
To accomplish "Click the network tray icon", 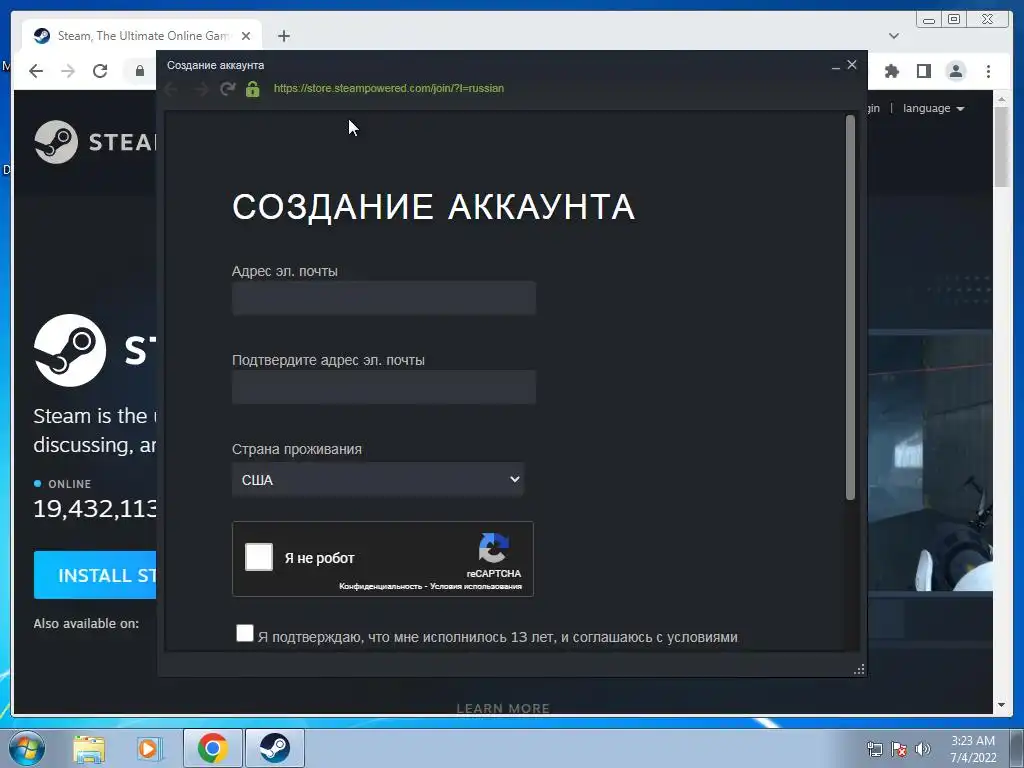I will click(x=874, y=749).
